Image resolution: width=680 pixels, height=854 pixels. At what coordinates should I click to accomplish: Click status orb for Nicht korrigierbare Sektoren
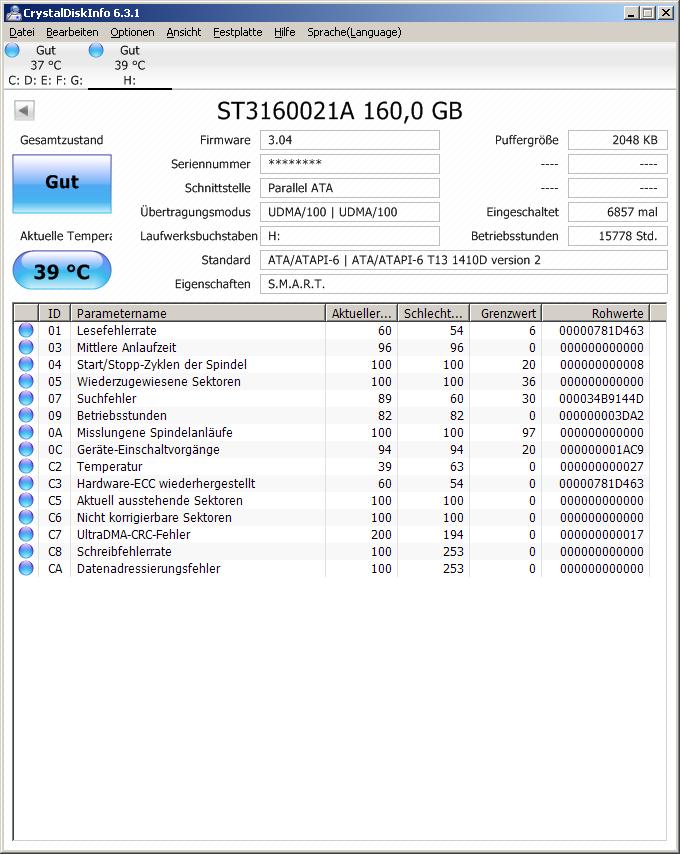click(26, 517)
